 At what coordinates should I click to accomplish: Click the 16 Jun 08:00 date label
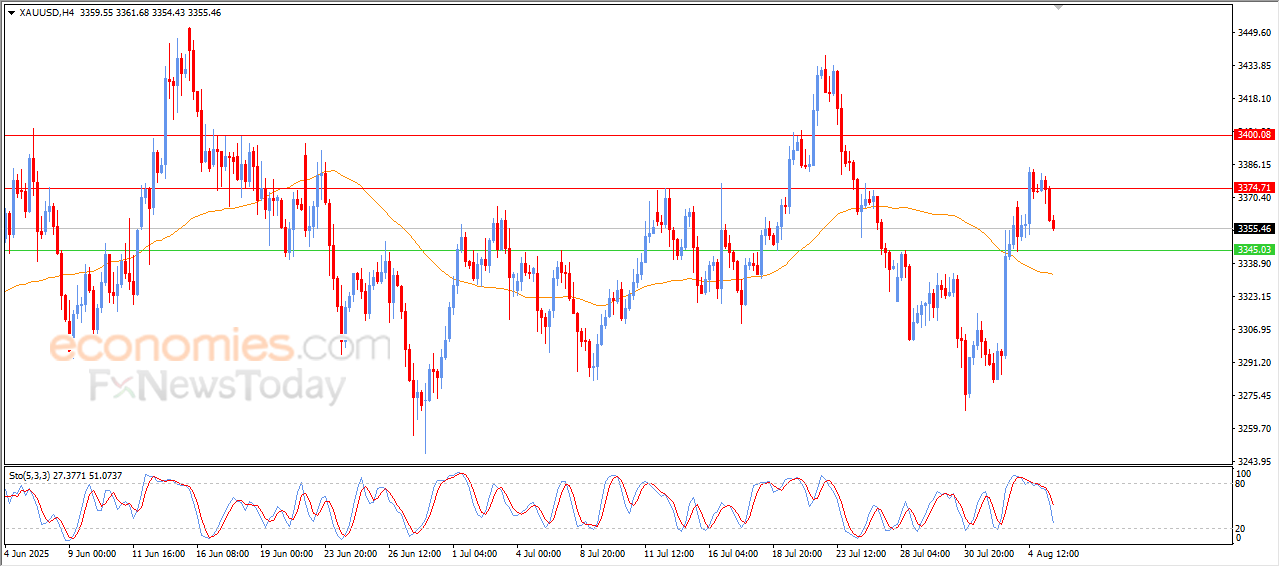(221, 552)
